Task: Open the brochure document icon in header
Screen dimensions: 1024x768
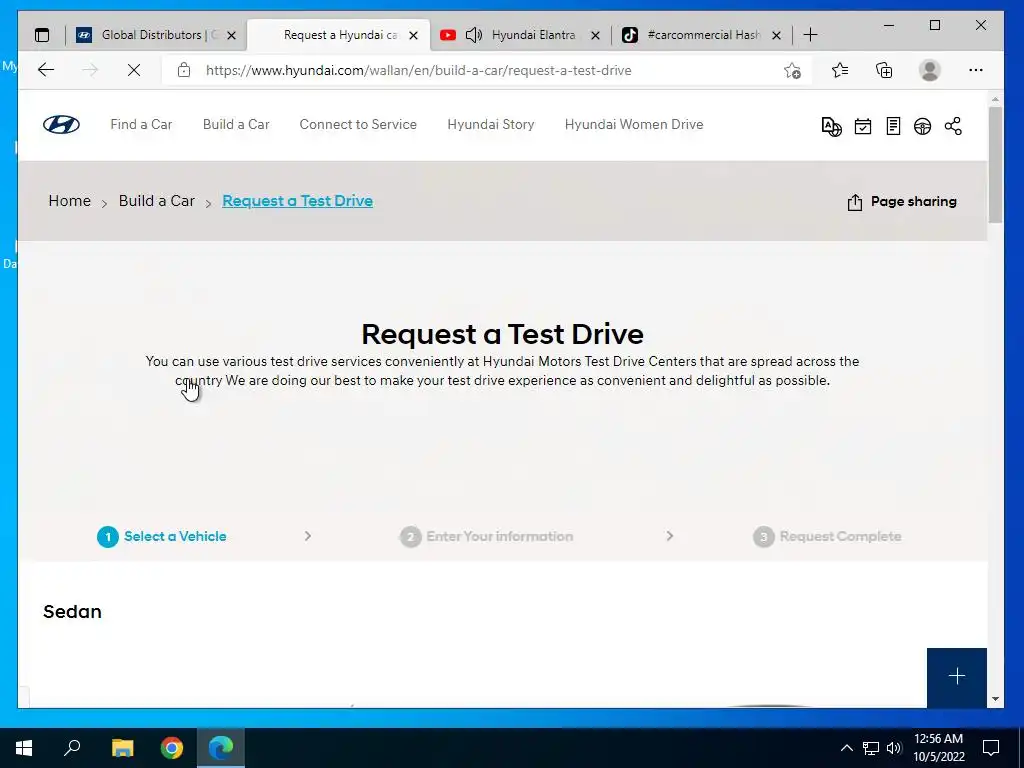Action: click(893, 126)
